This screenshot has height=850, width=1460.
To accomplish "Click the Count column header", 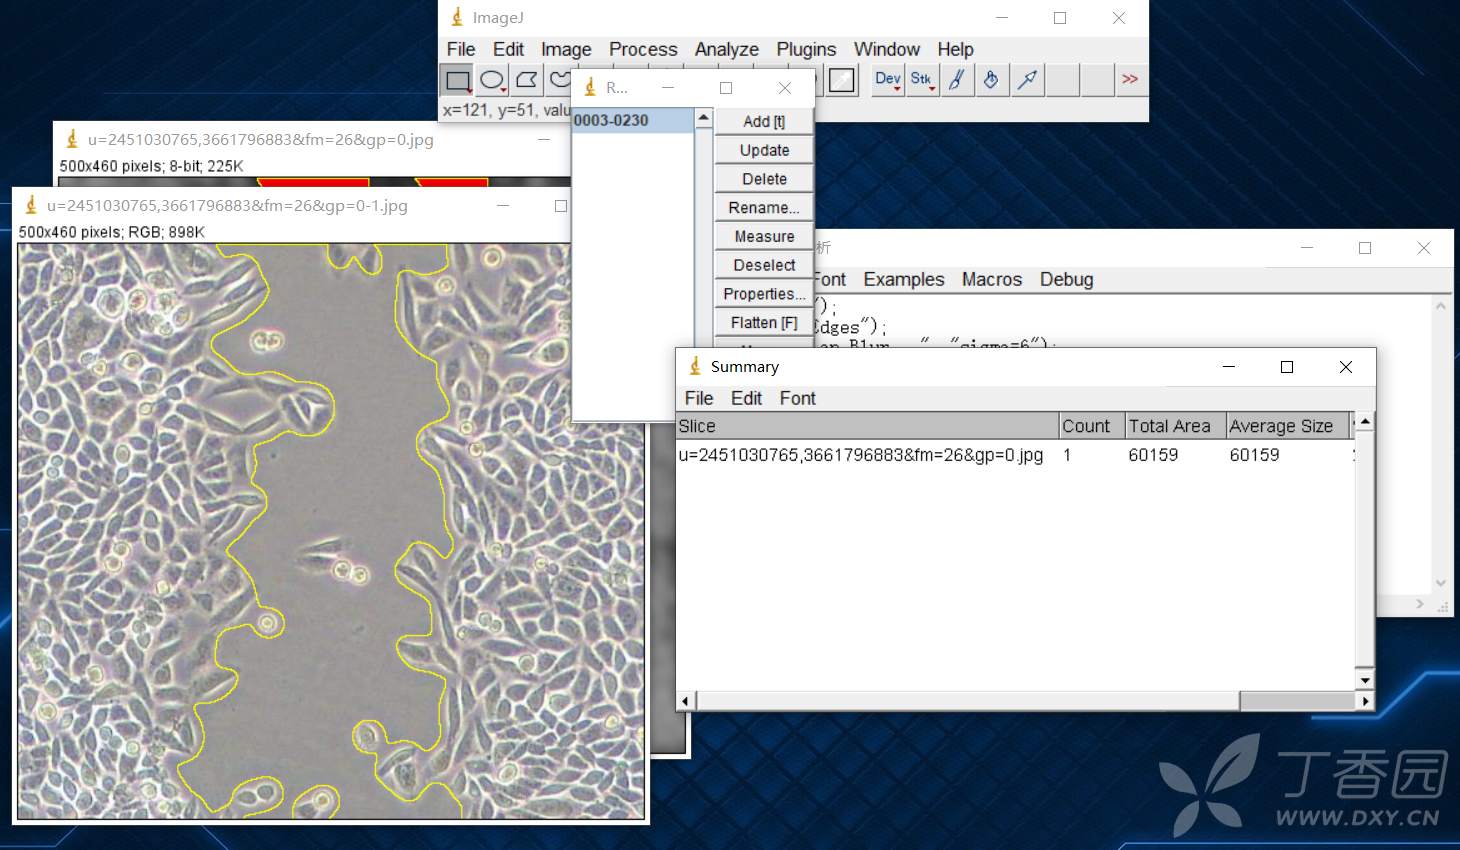I will (1092, 426).
